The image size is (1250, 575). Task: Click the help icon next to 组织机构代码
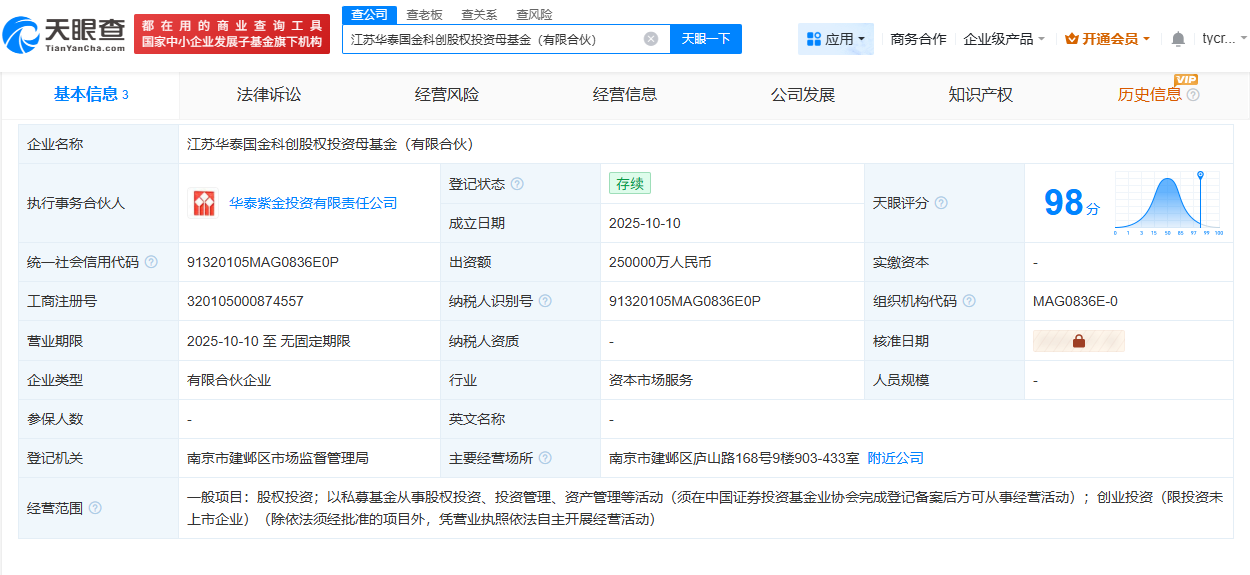click(x=969, y=301)
